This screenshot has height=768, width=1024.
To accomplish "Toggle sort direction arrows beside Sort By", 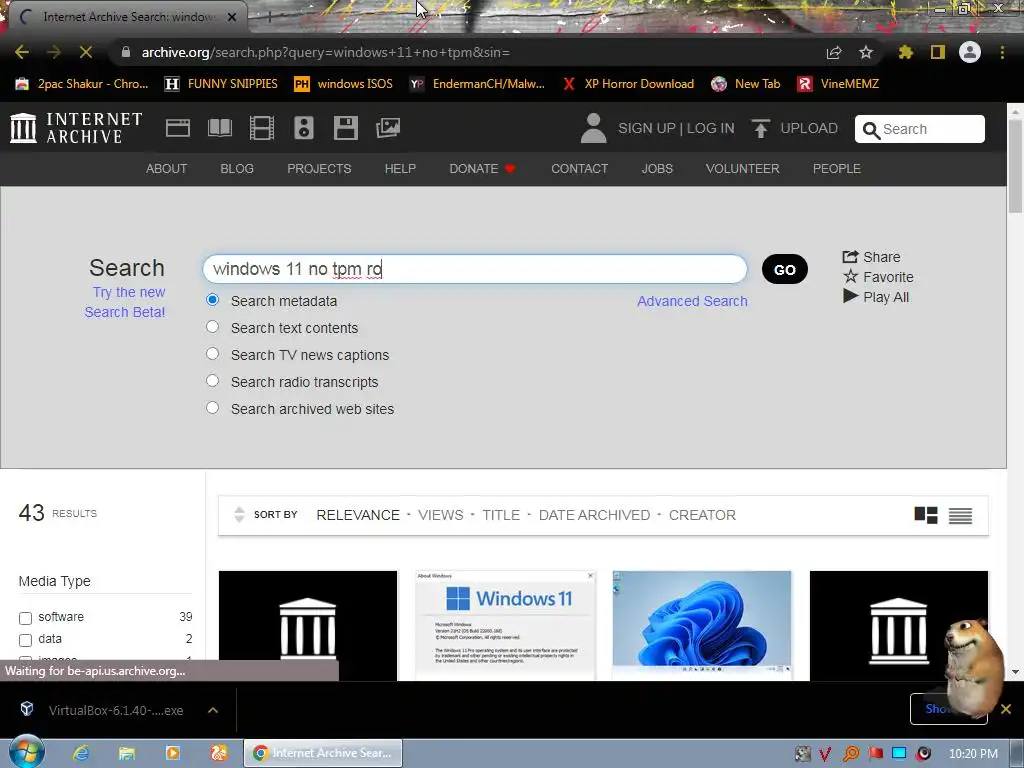I will point(239,515).
